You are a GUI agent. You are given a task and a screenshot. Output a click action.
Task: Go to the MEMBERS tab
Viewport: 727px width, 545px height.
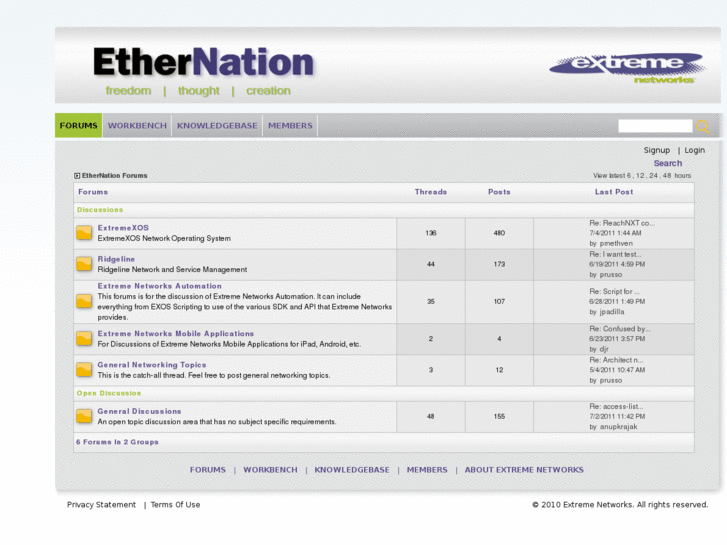[290, 126]
